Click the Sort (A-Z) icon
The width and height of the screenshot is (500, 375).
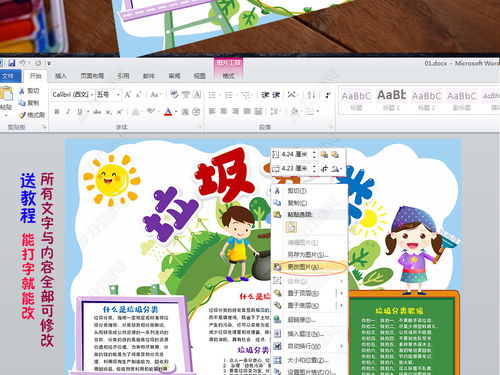click(x=311, y=95)
